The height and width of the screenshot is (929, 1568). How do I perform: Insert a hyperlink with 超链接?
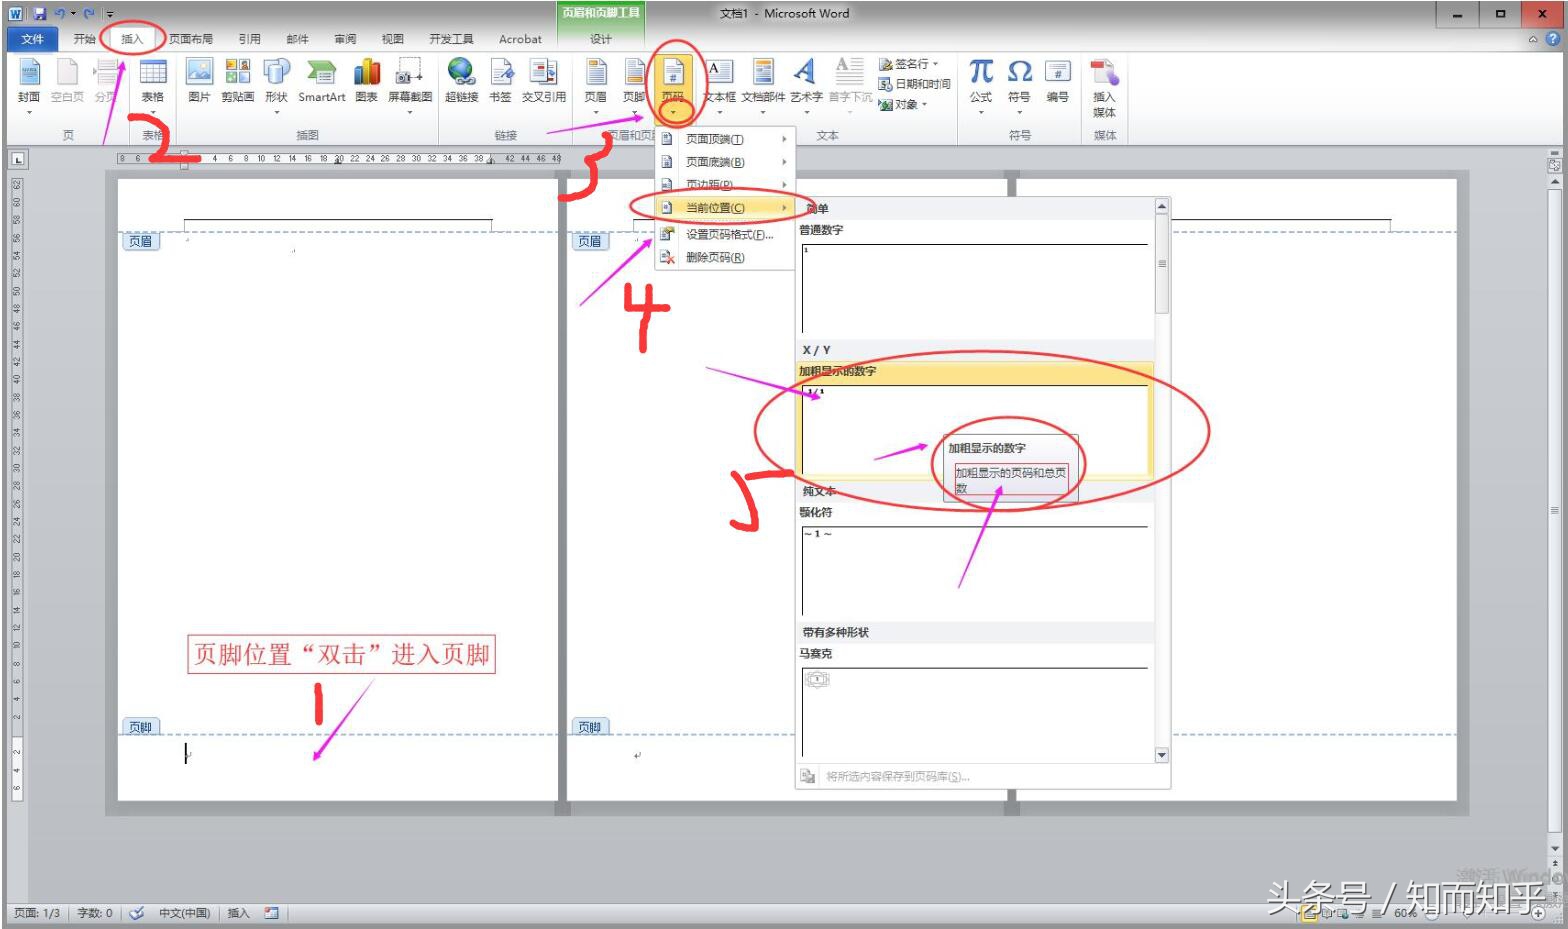pyautogui.click(x=461, y=82)
